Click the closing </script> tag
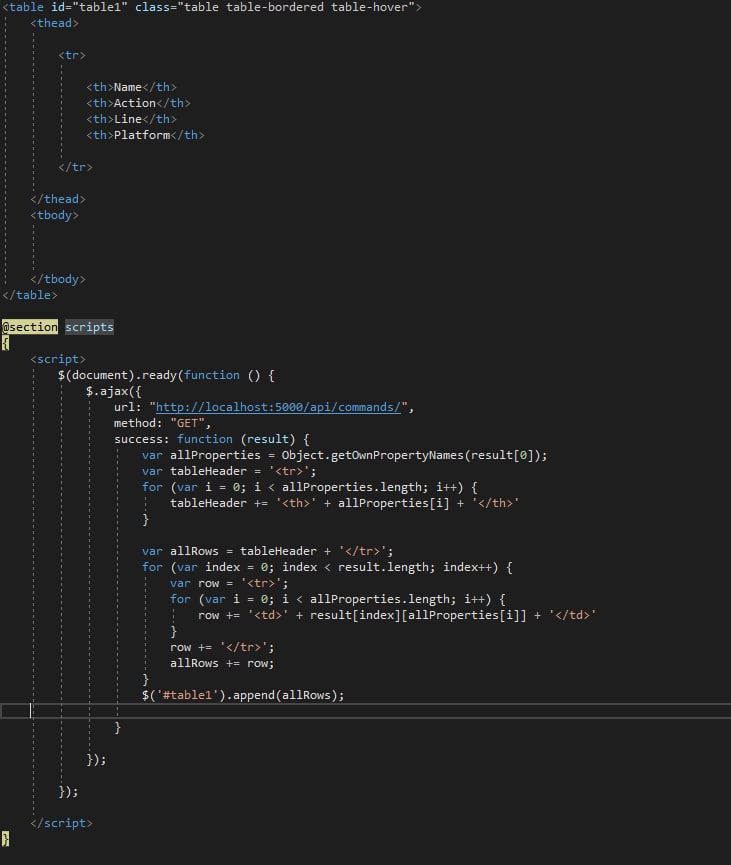731x865 pixels. click(x=61, y=823)
